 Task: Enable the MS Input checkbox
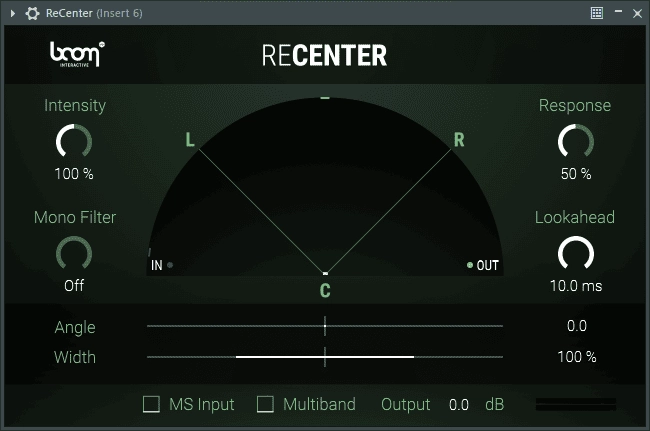151,404
